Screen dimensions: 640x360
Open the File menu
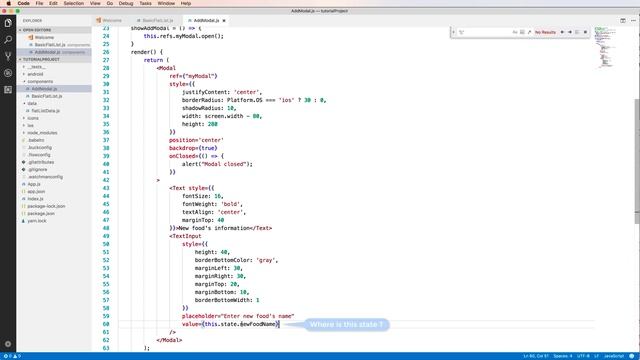click(x=39, y=3)
